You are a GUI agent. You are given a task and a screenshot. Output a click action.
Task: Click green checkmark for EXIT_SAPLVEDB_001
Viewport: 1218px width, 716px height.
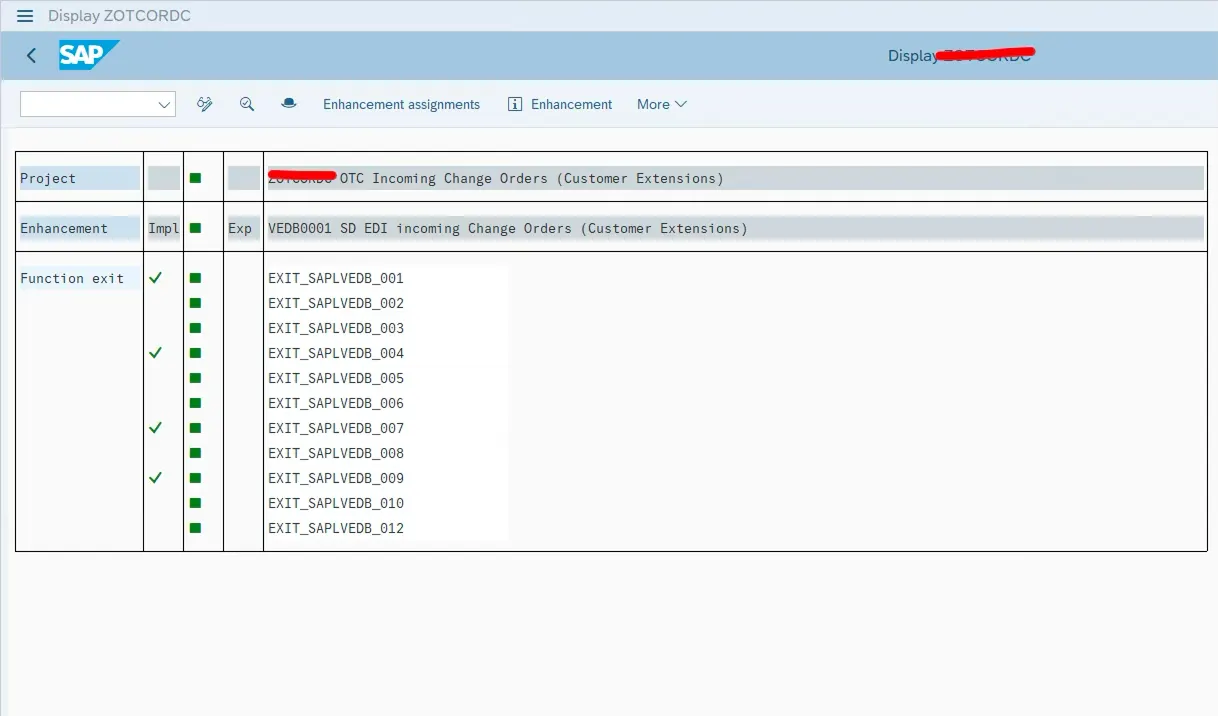click(155, 278)
